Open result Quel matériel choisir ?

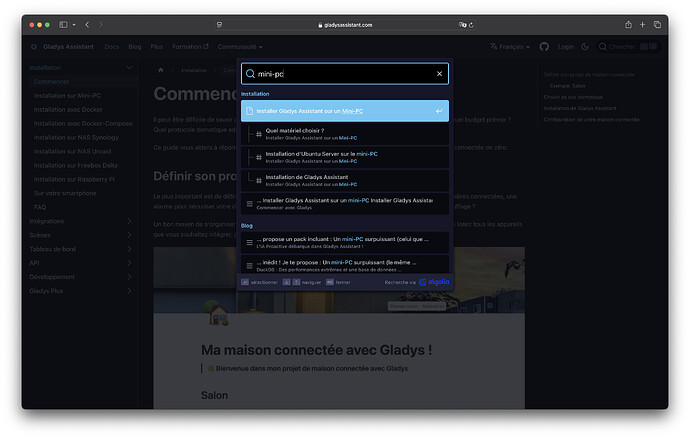coord(345,134)
